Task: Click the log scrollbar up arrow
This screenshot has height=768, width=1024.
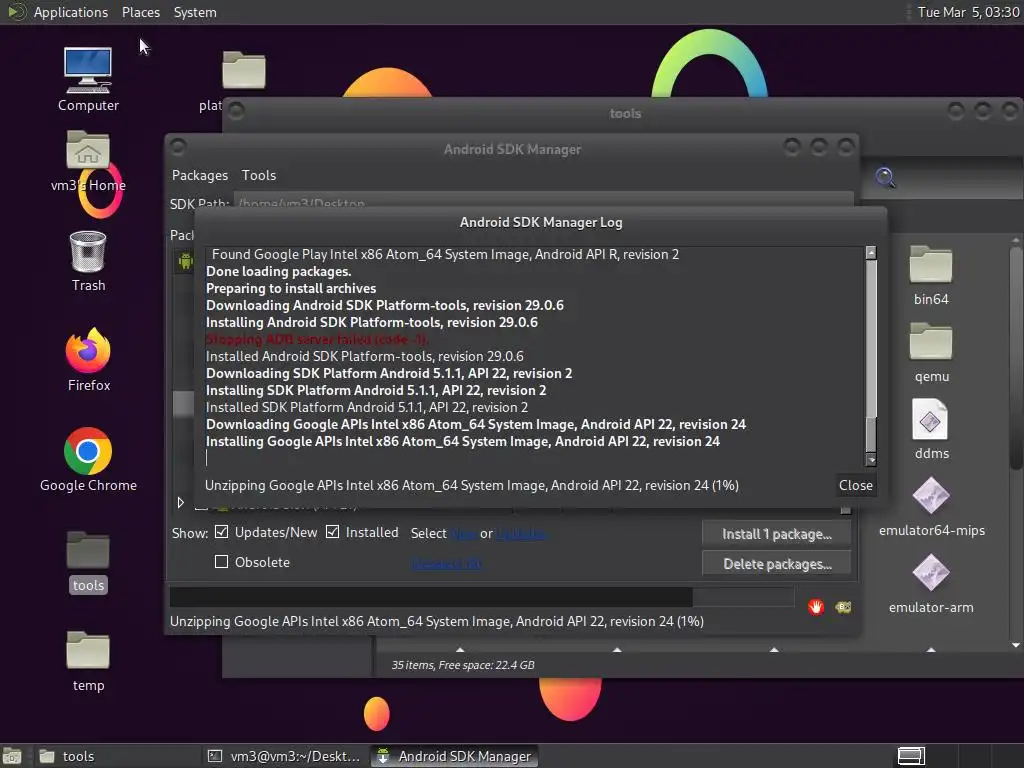Action: pyautogui.click(x=871, y=253)
